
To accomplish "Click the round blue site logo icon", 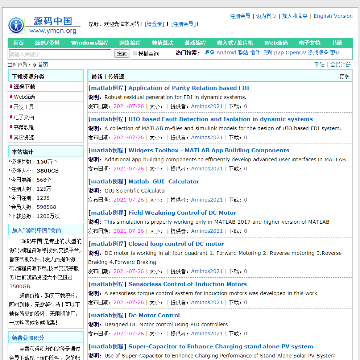I will (16, 25).
